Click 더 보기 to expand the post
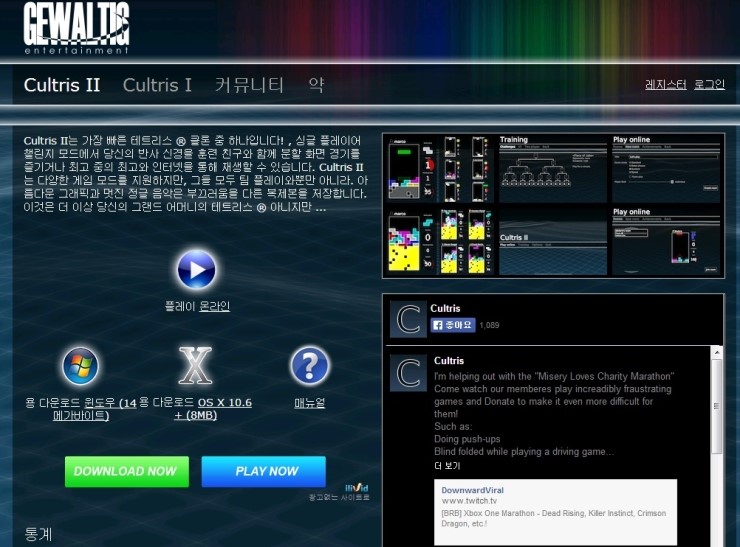740x547 pixels. point(447,466)
